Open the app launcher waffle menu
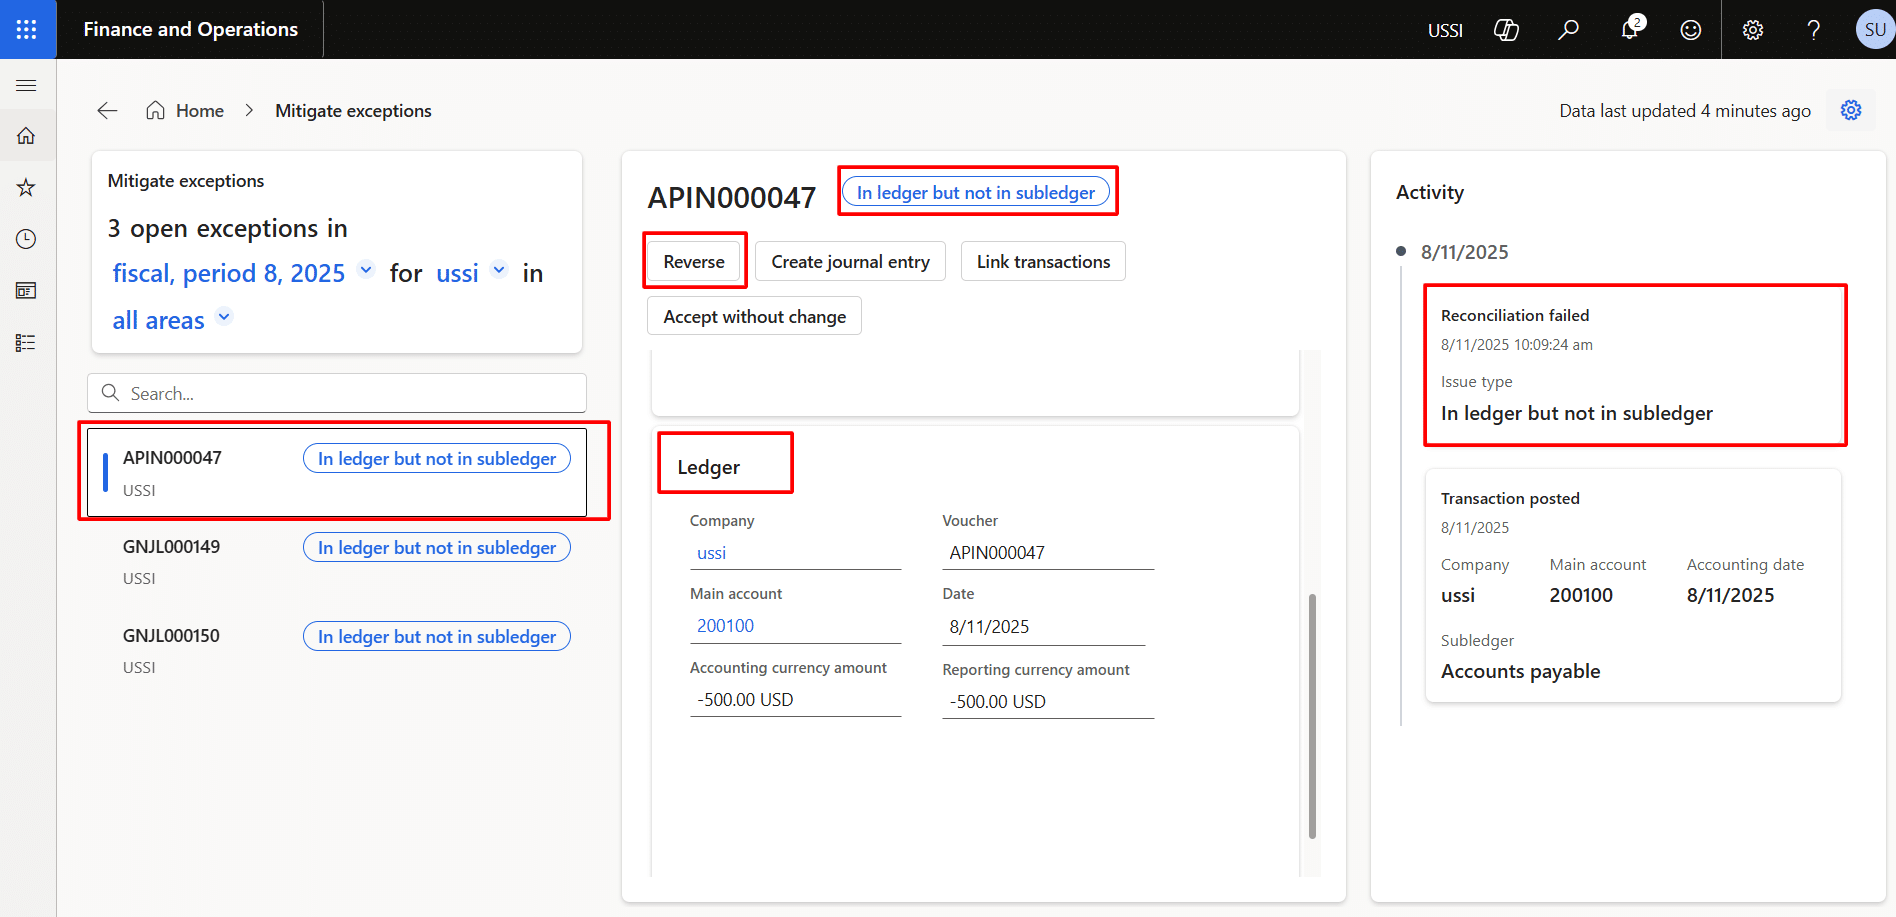Image resolution: width=1896 pixels, height=917 pixels. pyautogui.click(x=27, y=29)
